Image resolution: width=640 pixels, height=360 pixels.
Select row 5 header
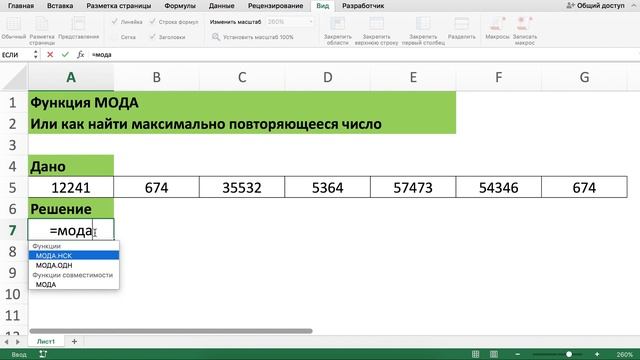pyautogui.click(x=13, y=187)
